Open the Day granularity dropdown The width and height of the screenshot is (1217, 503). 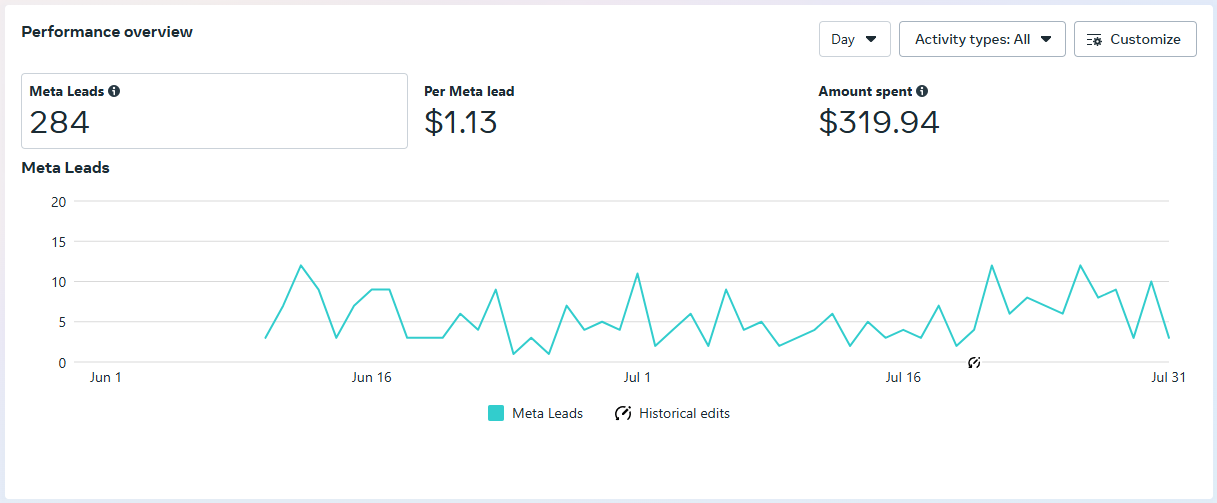(854, 39)
